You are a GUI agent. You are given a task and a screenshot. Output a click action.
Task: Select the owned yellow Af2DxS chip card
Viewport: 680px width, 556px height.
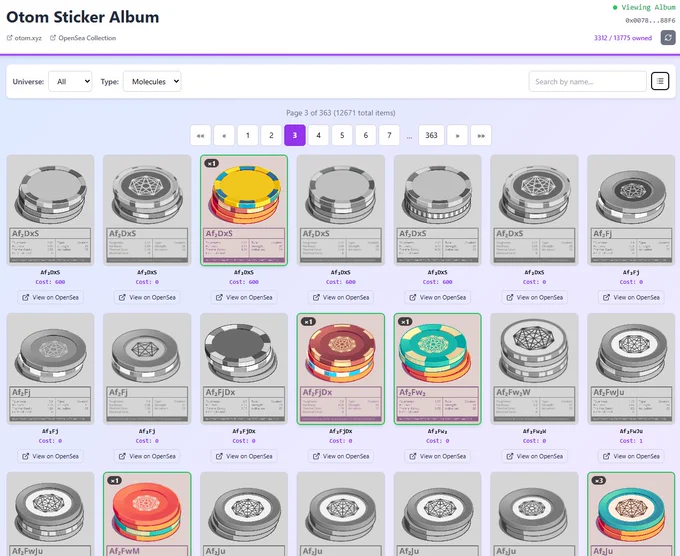[244, 210]
